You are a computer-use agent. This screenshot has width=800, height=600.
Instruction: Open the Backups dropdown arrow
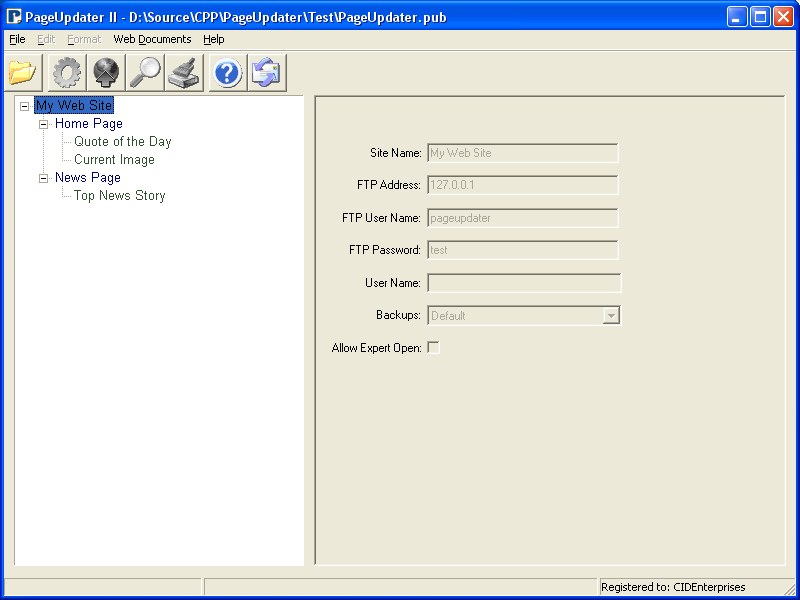(x=611, y=315)
